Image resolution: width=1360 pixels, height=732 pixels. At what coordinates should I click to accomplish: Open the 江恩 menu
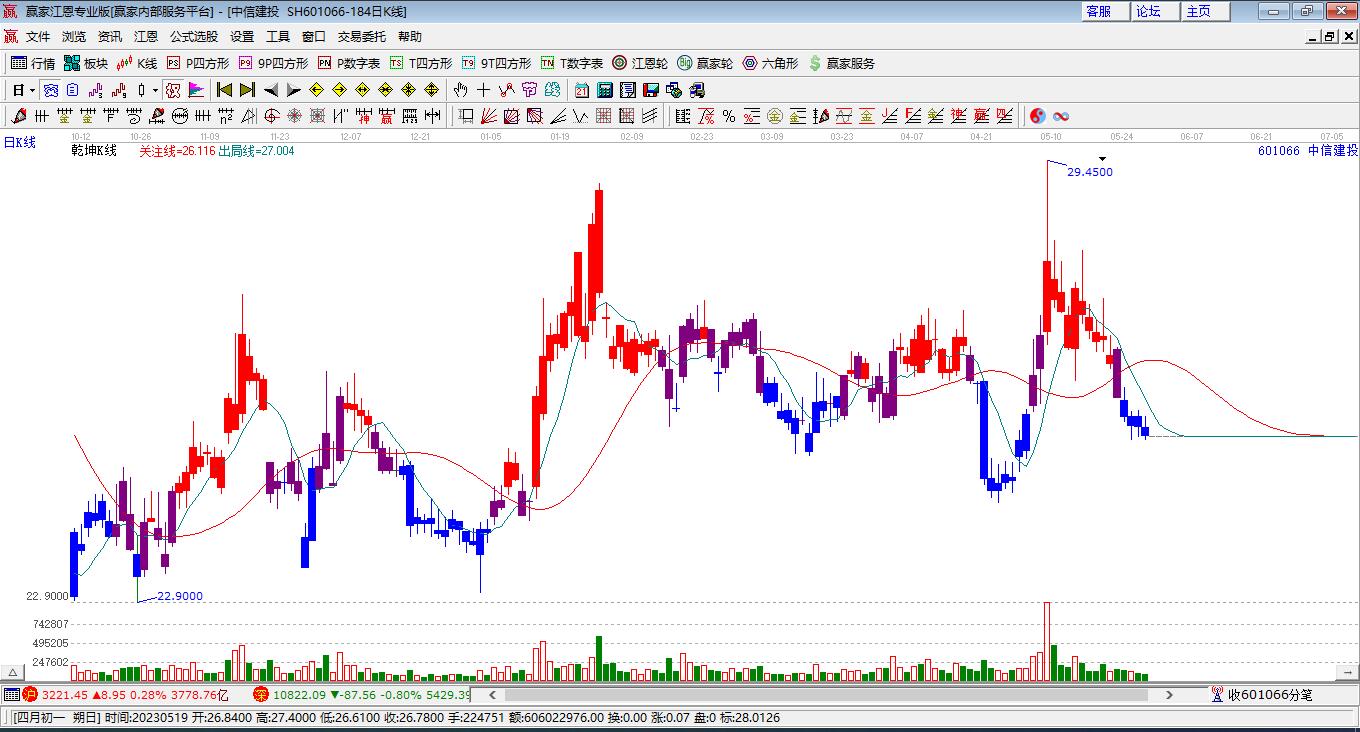[146, 37]
